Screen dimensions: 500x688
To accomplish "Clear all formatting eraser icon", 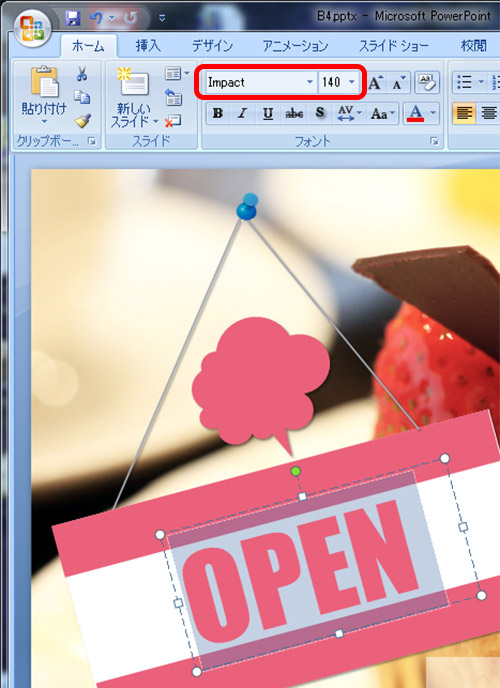I will [427, 82].
